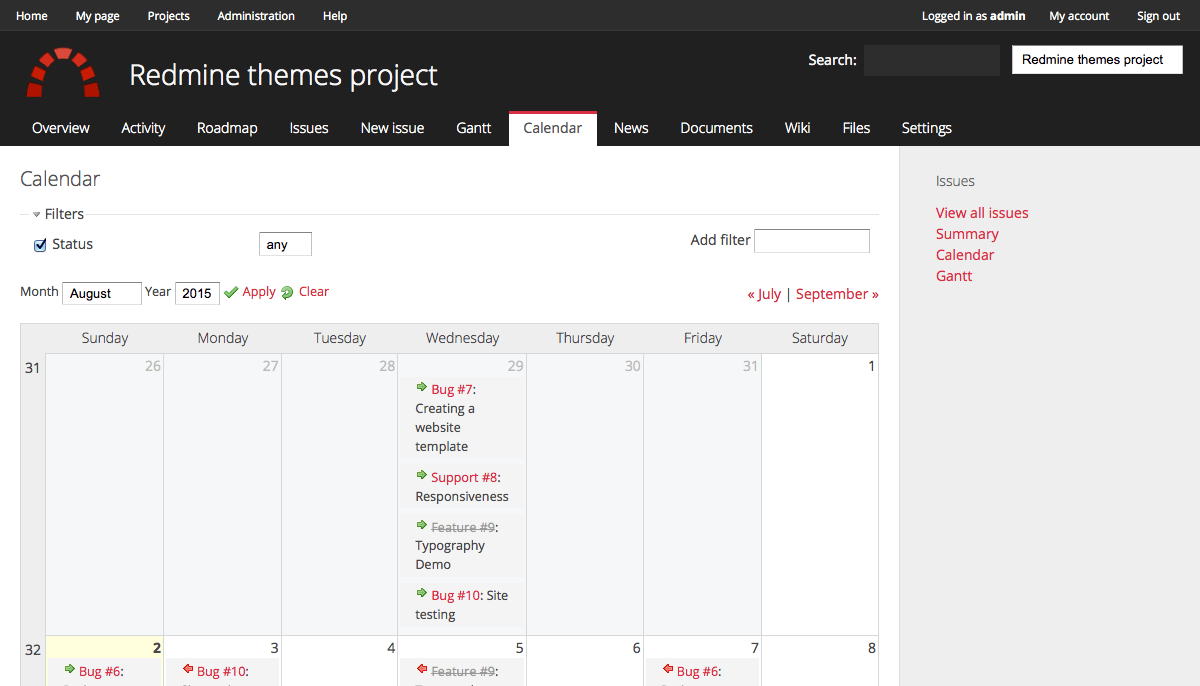Click the admin username link
This screenshot has width=1200, height=686.
[1008, 16]
